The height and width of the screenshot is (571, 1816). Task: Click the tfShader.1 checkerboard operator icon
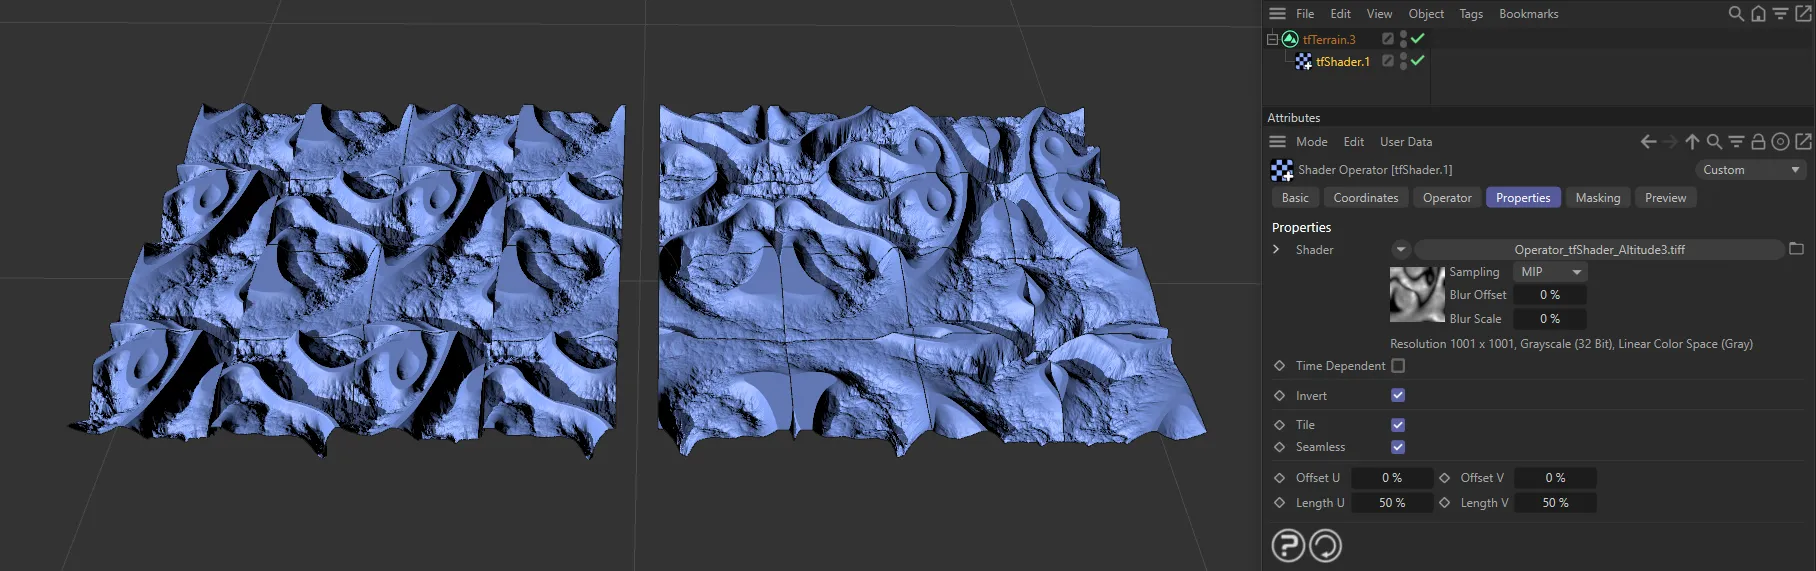pos(1303,62)
